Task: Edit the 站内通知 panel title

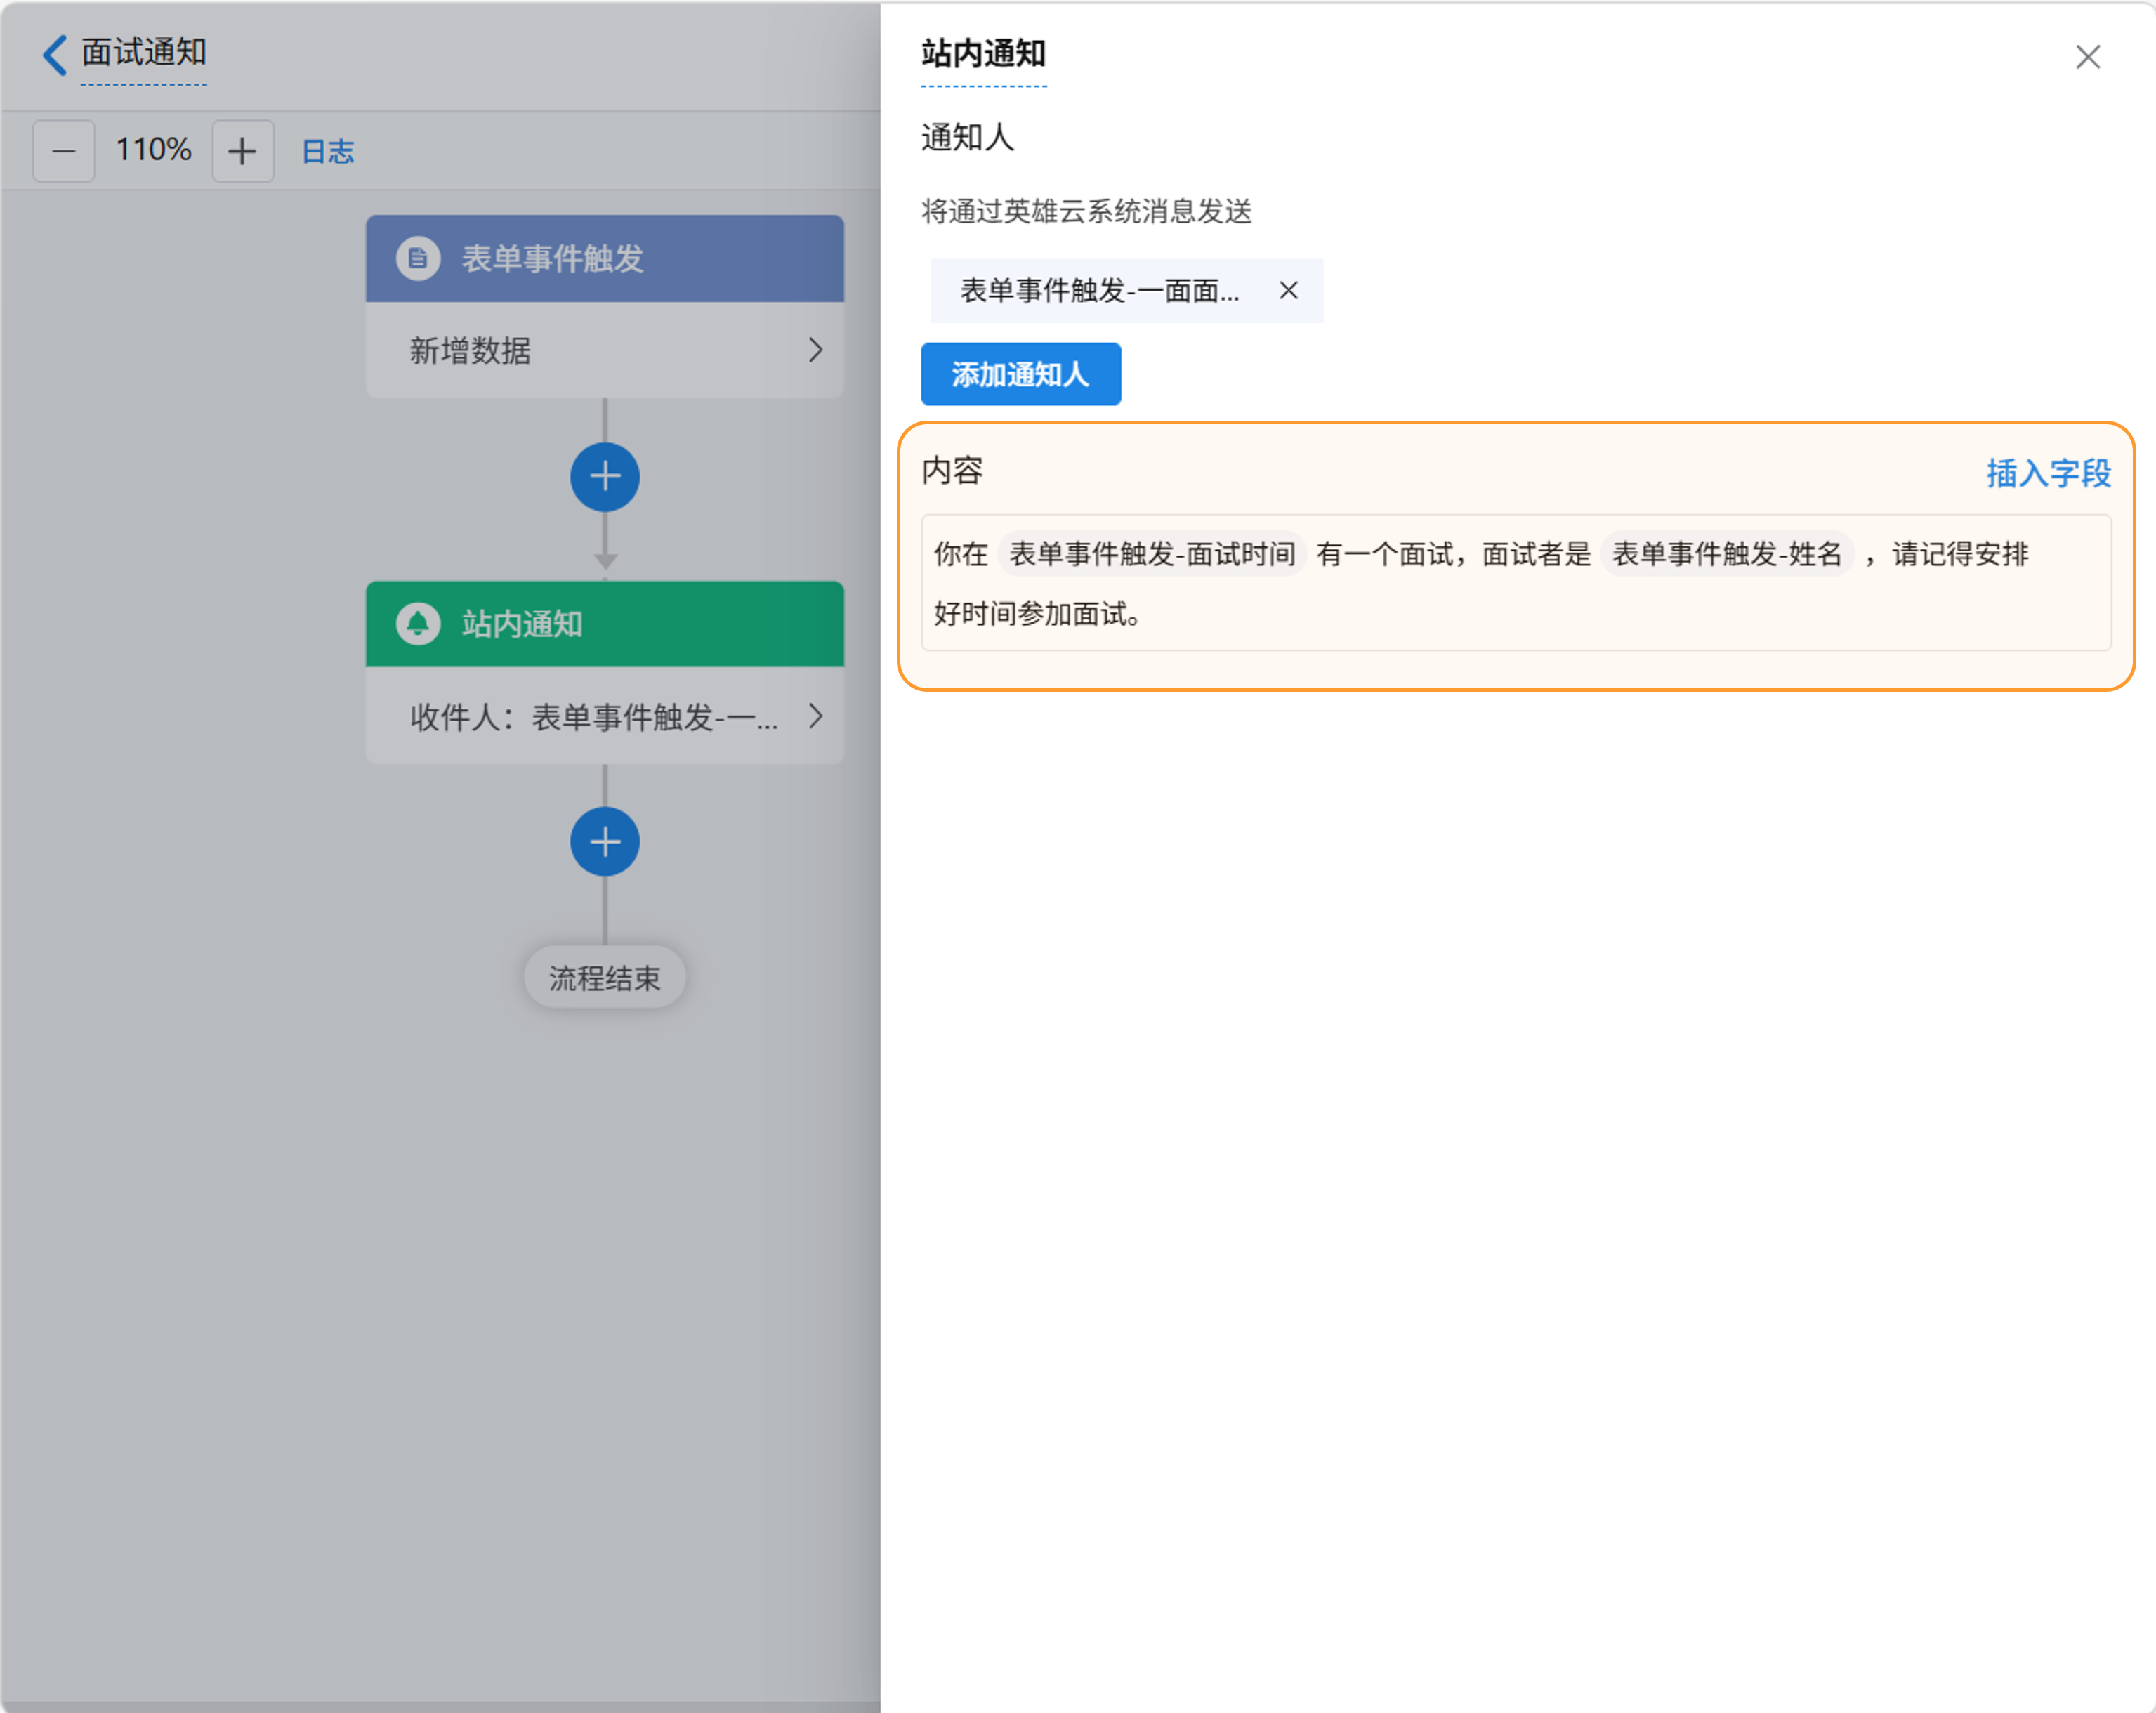Action: pyautogui.click(x=983, y=54)
